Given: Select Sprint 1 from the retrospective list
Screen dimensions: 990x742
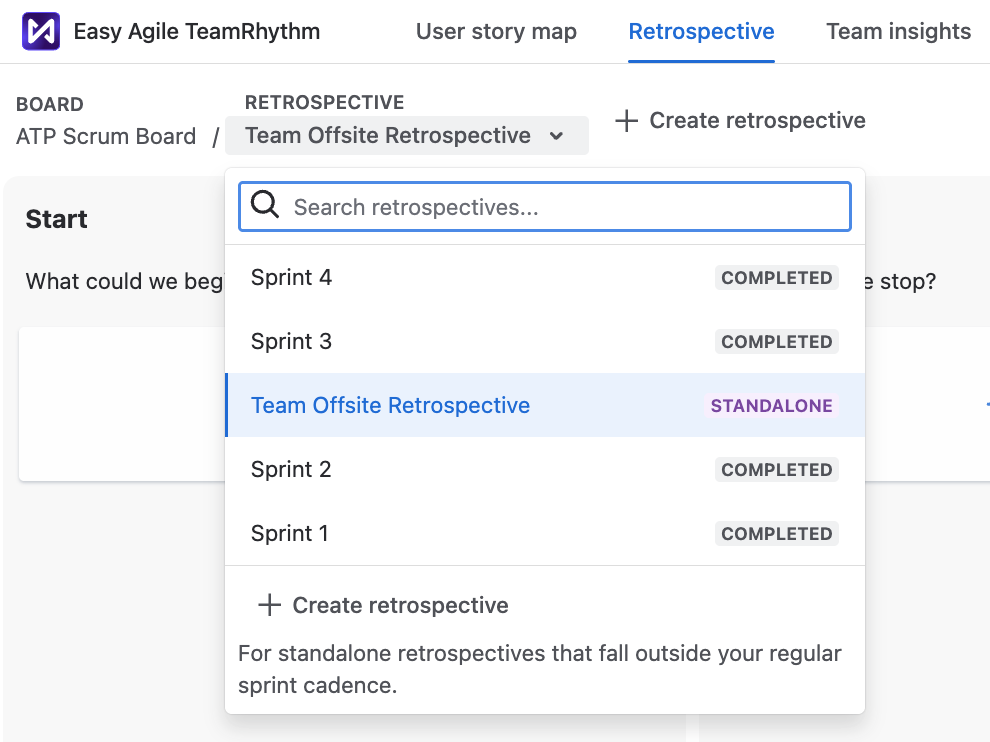Looking at the screenshot, I should click(x=545, y=534).
